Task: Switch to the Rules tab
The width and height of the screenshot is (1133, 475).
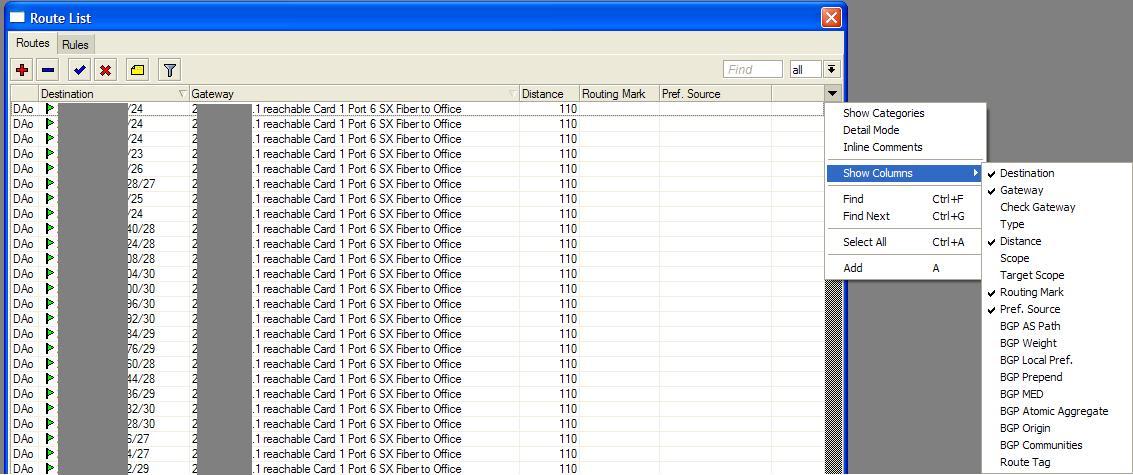Action: 75,45
